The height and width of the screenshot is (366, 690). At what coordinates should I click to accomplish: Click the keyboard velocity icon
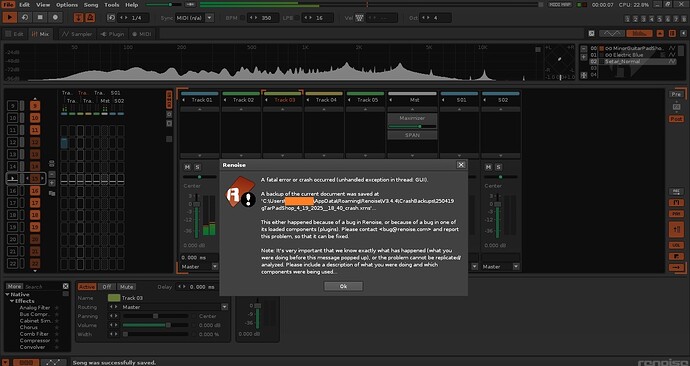pyautogui.click(x=360, y=18)
